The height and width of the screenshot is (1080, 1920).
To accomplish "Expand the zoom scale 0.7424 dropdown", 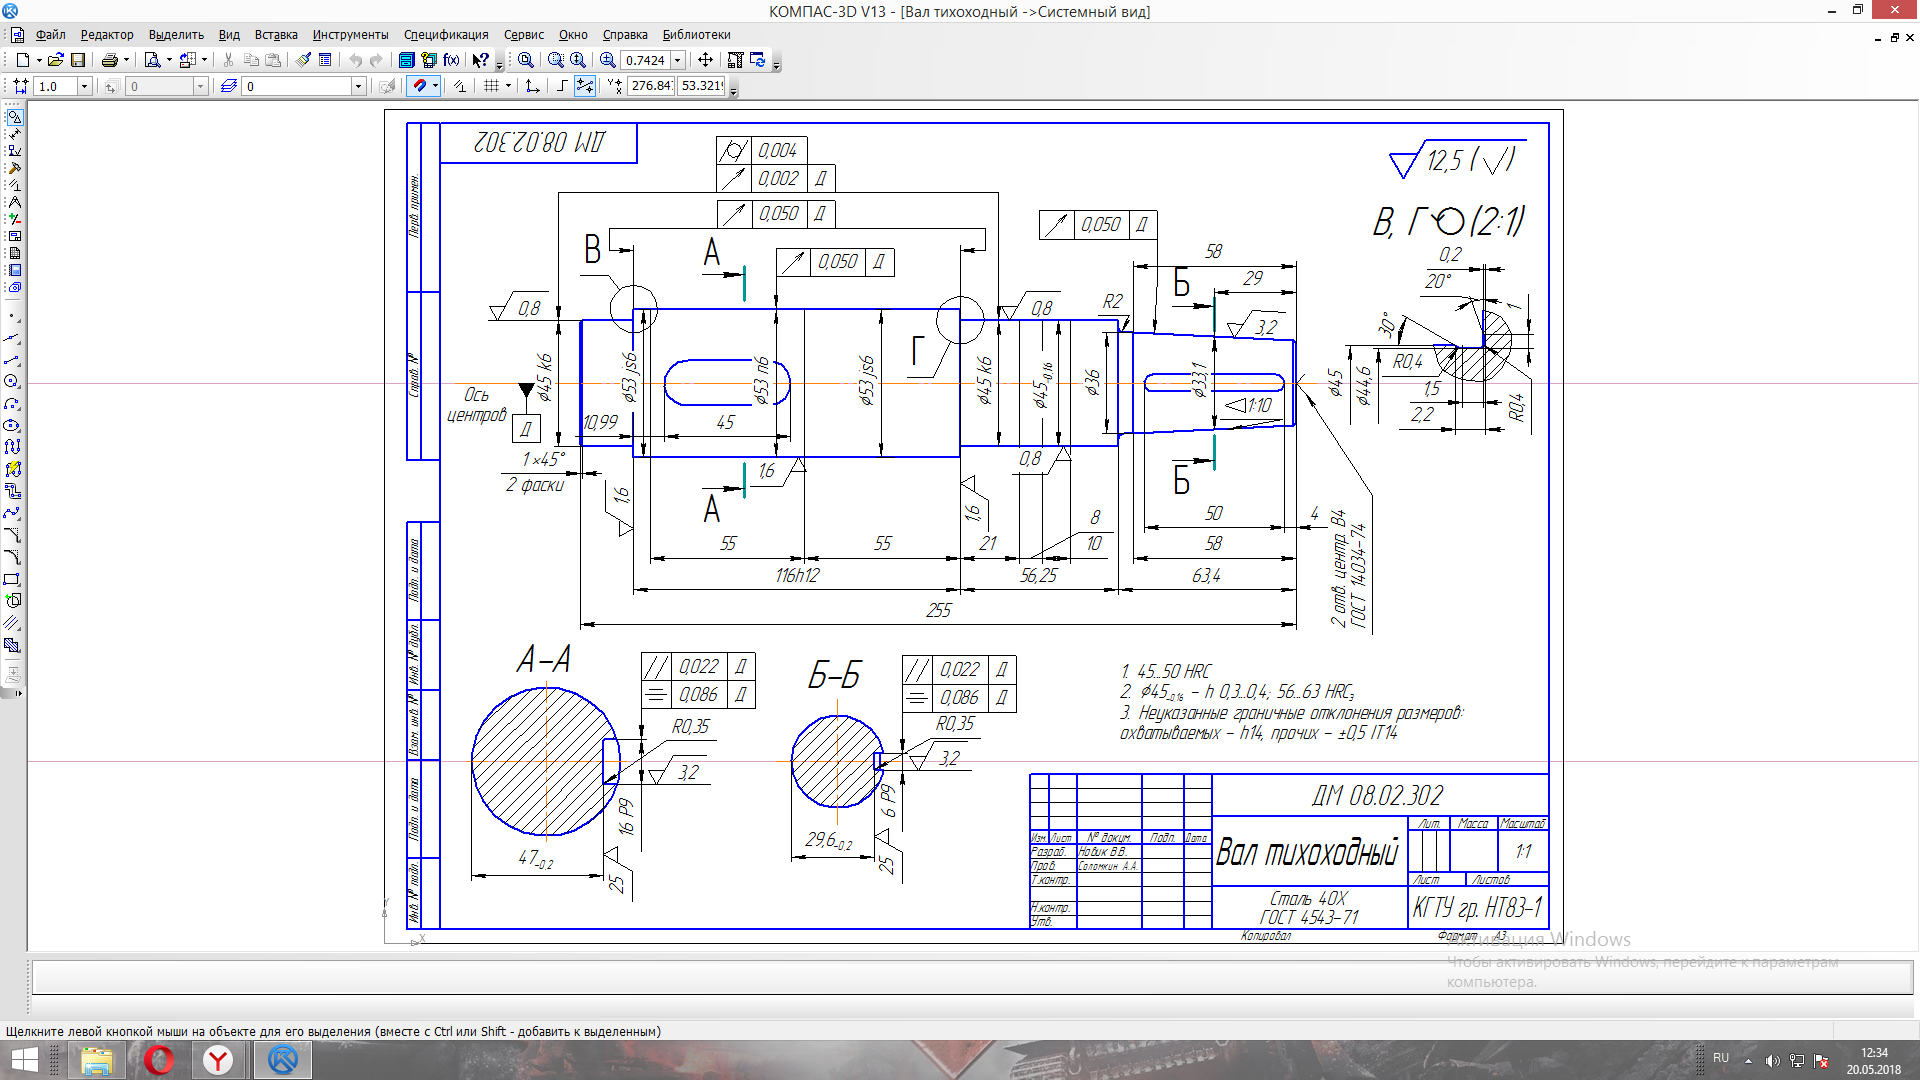I will (x=678, y=60).
